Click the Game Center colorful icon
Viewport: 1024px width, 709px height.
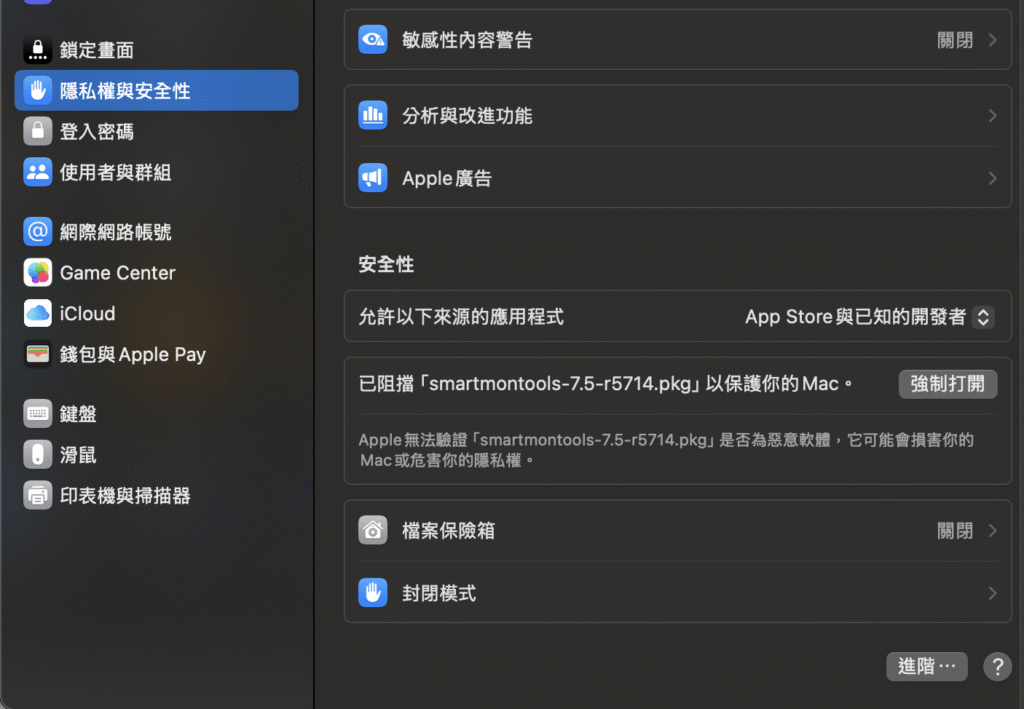coord(38,273)
